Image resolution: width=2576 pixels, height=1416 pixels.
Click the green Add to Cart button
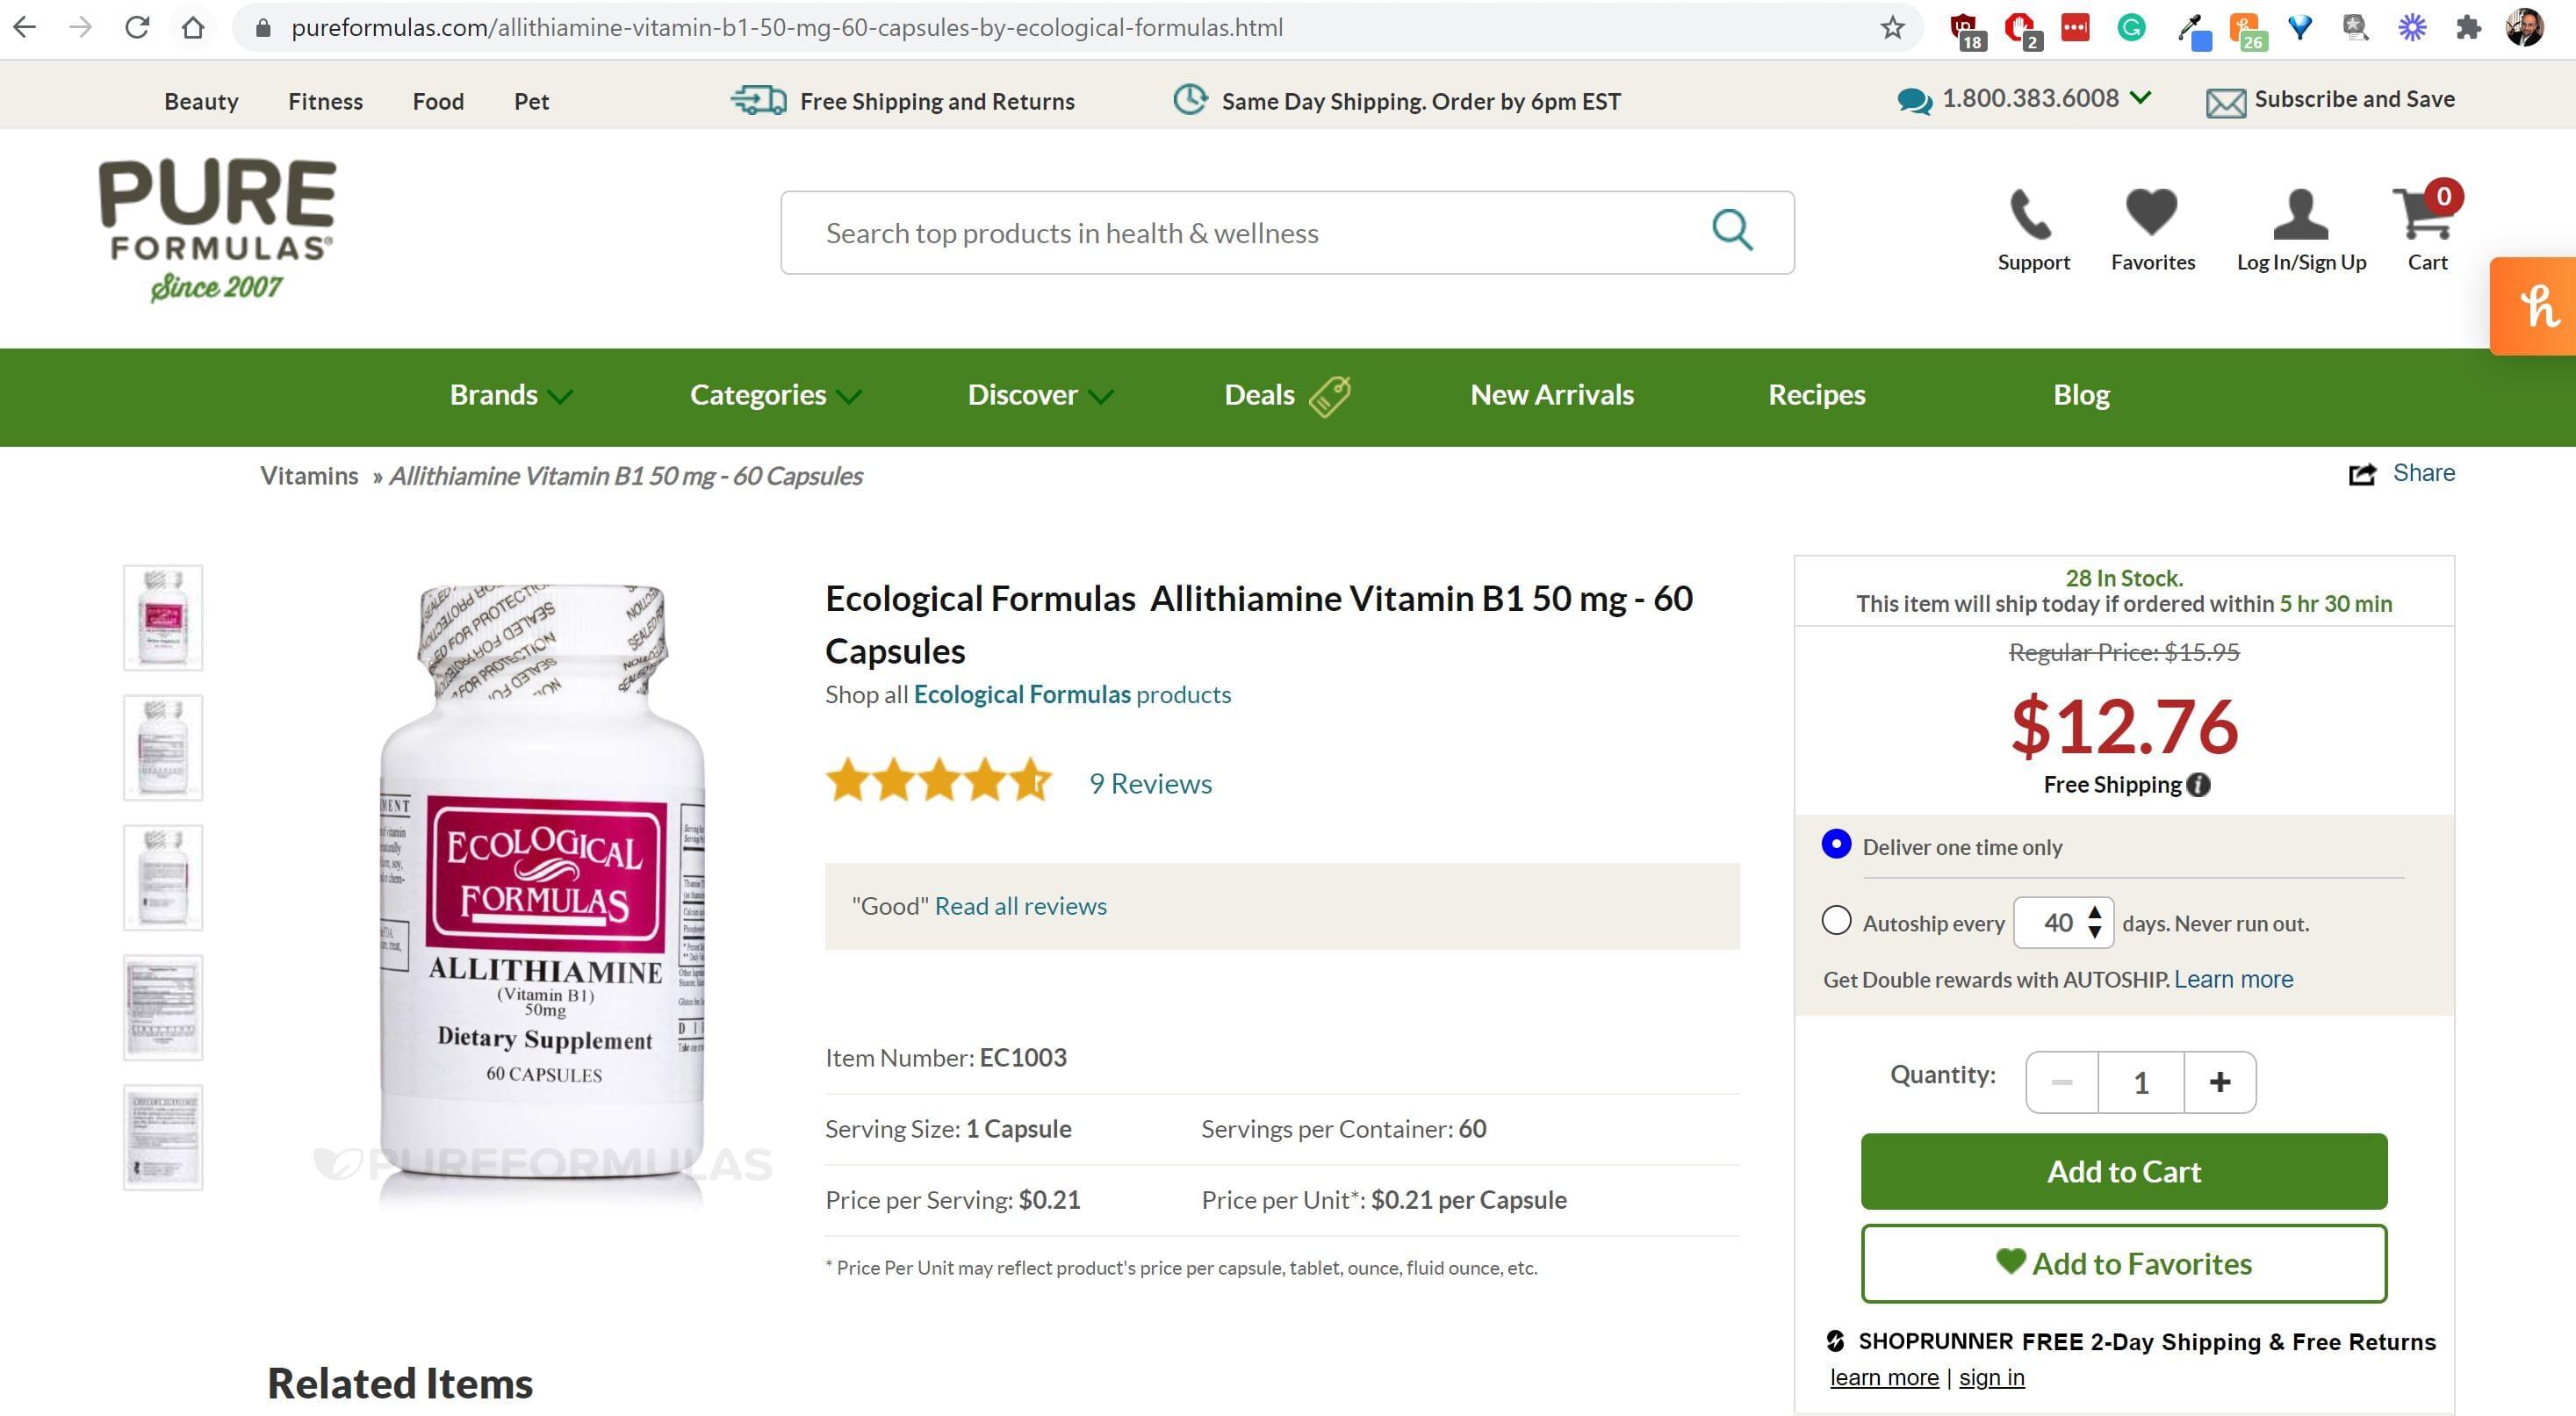click(2123, 1171)
